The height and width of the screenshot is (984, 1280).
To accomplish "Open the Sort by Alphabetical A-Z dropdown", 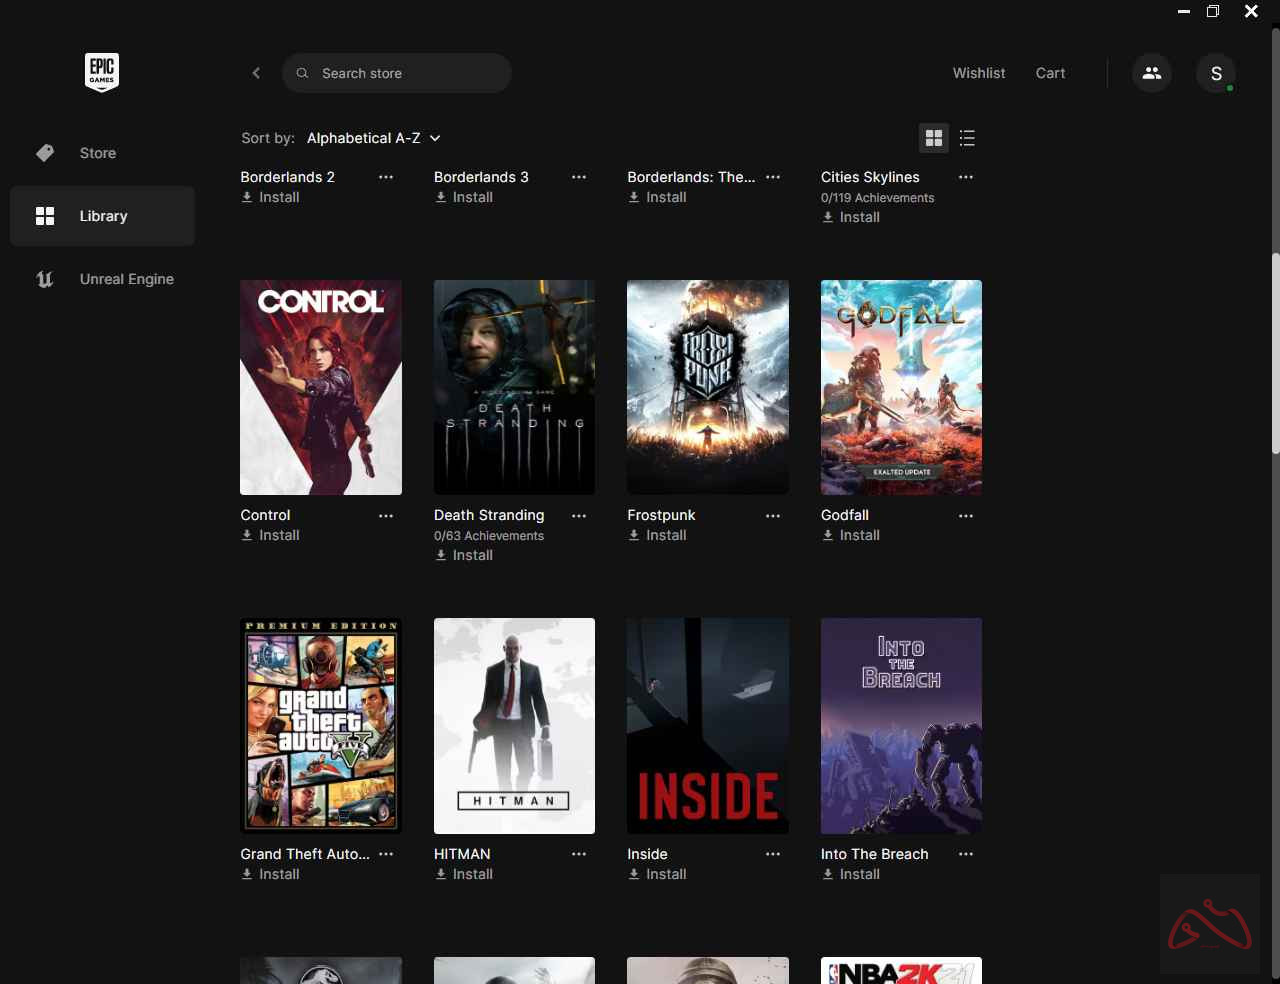I will pos(373,138).
